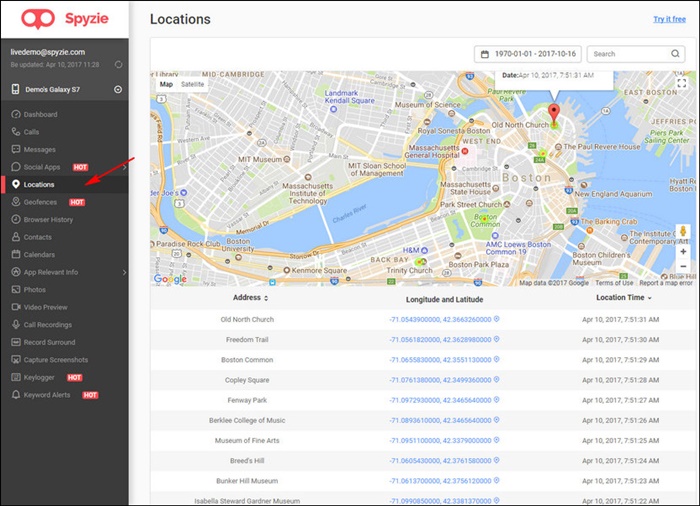Zoom in with the map plus button

pyautogui.click(x=683, y=251)
